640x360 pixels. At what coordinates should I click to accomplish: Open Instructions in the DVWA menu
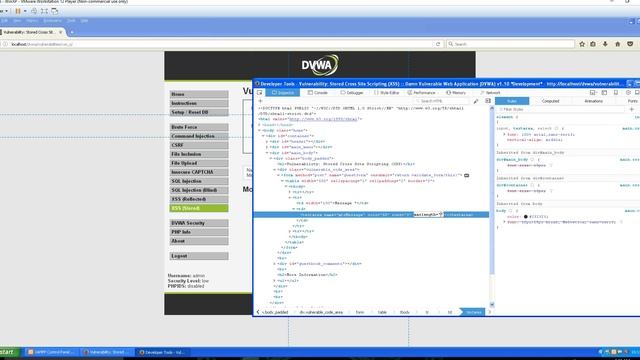(199, 103)
